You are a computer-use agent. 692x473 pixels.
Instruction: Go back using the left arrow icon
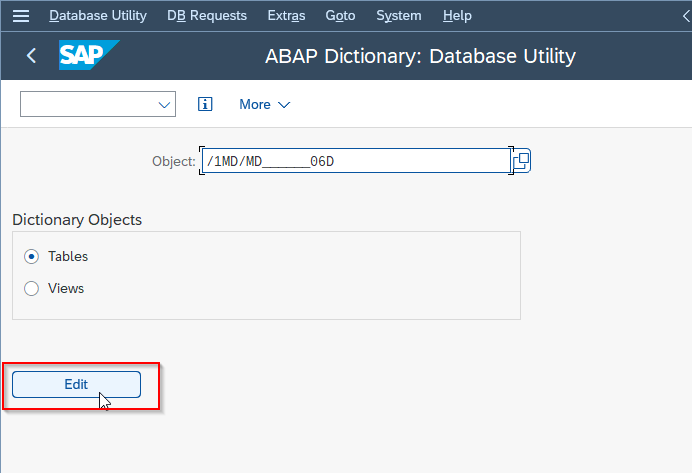click(31, 56)
